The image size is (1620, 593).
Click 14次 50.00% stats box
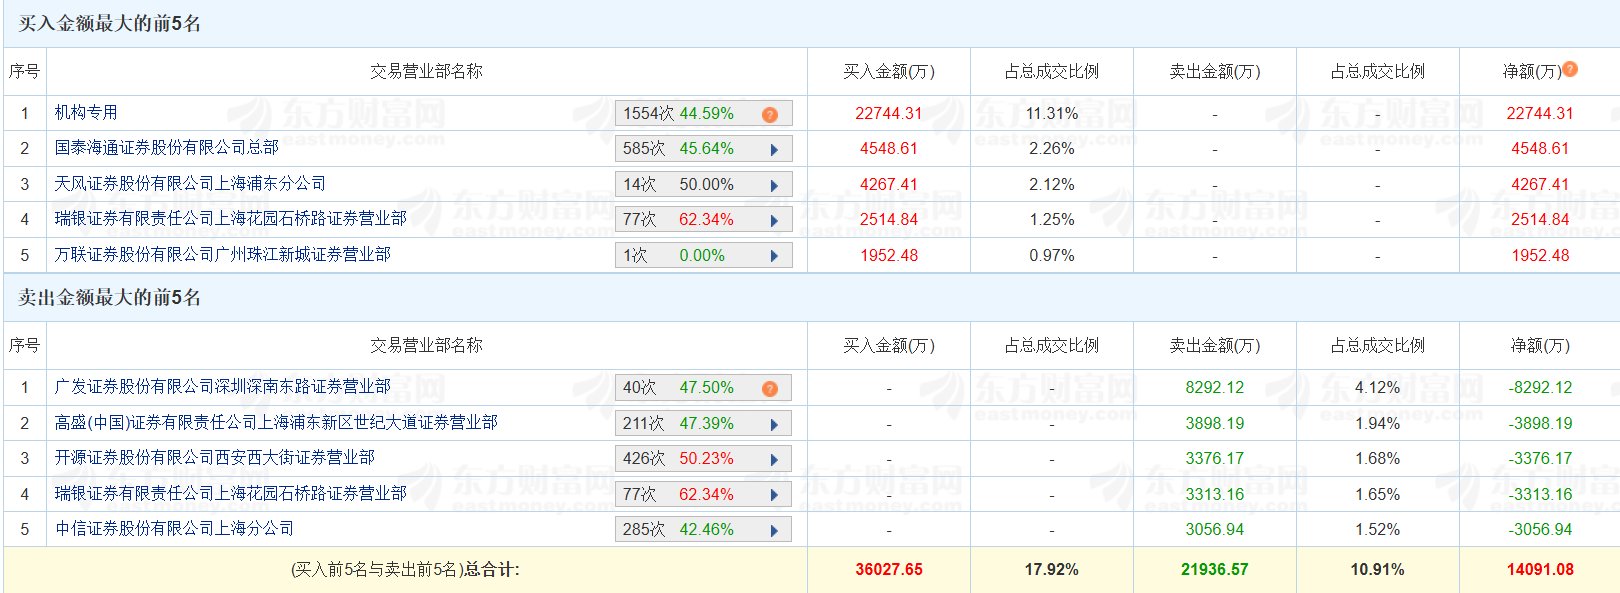pos(703,185)
